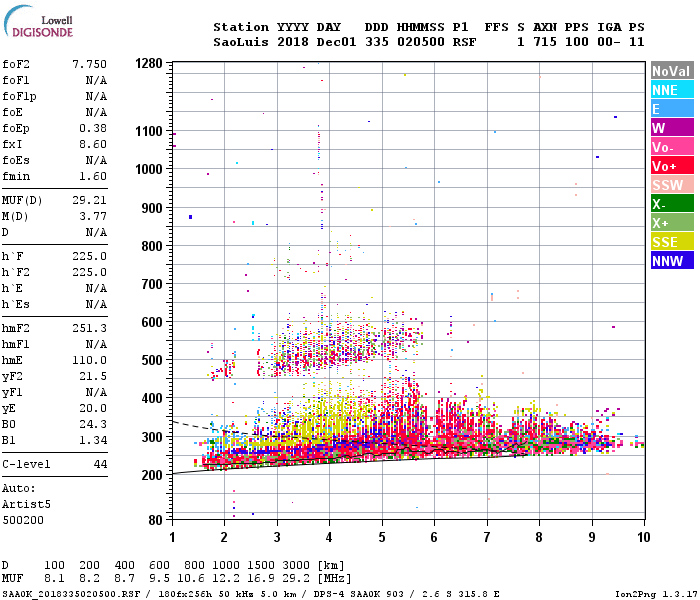Click the h`F value 225.0
The height and width of the screenshot is (600, 700).
click(x=89, y=256)
